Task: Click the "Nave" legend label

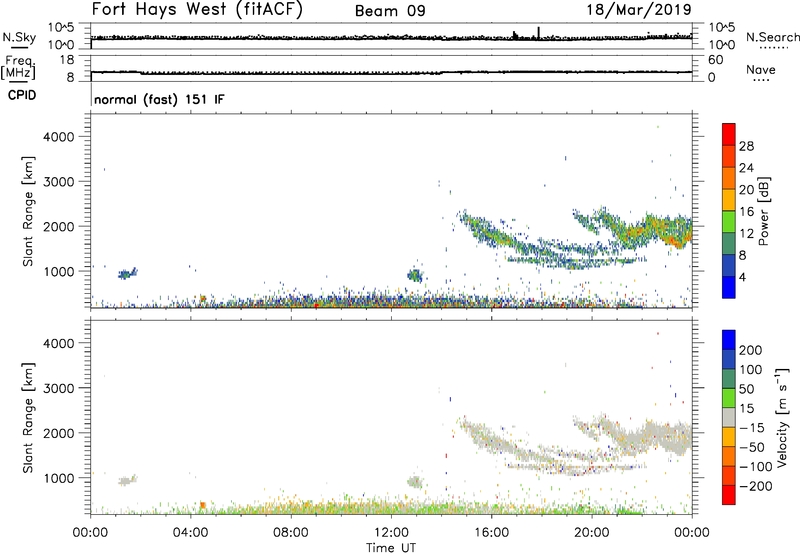Action: pyautogui.click(x=760, y=70)
